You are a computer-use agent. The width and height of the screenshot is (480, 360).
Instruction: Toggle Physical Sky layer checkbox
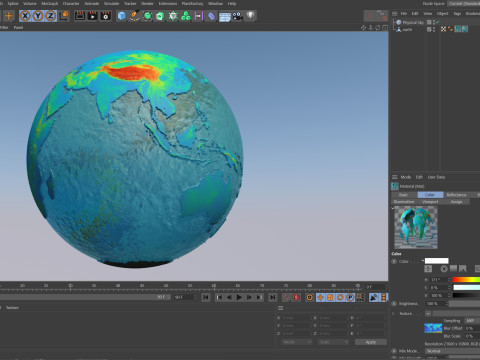429,22
